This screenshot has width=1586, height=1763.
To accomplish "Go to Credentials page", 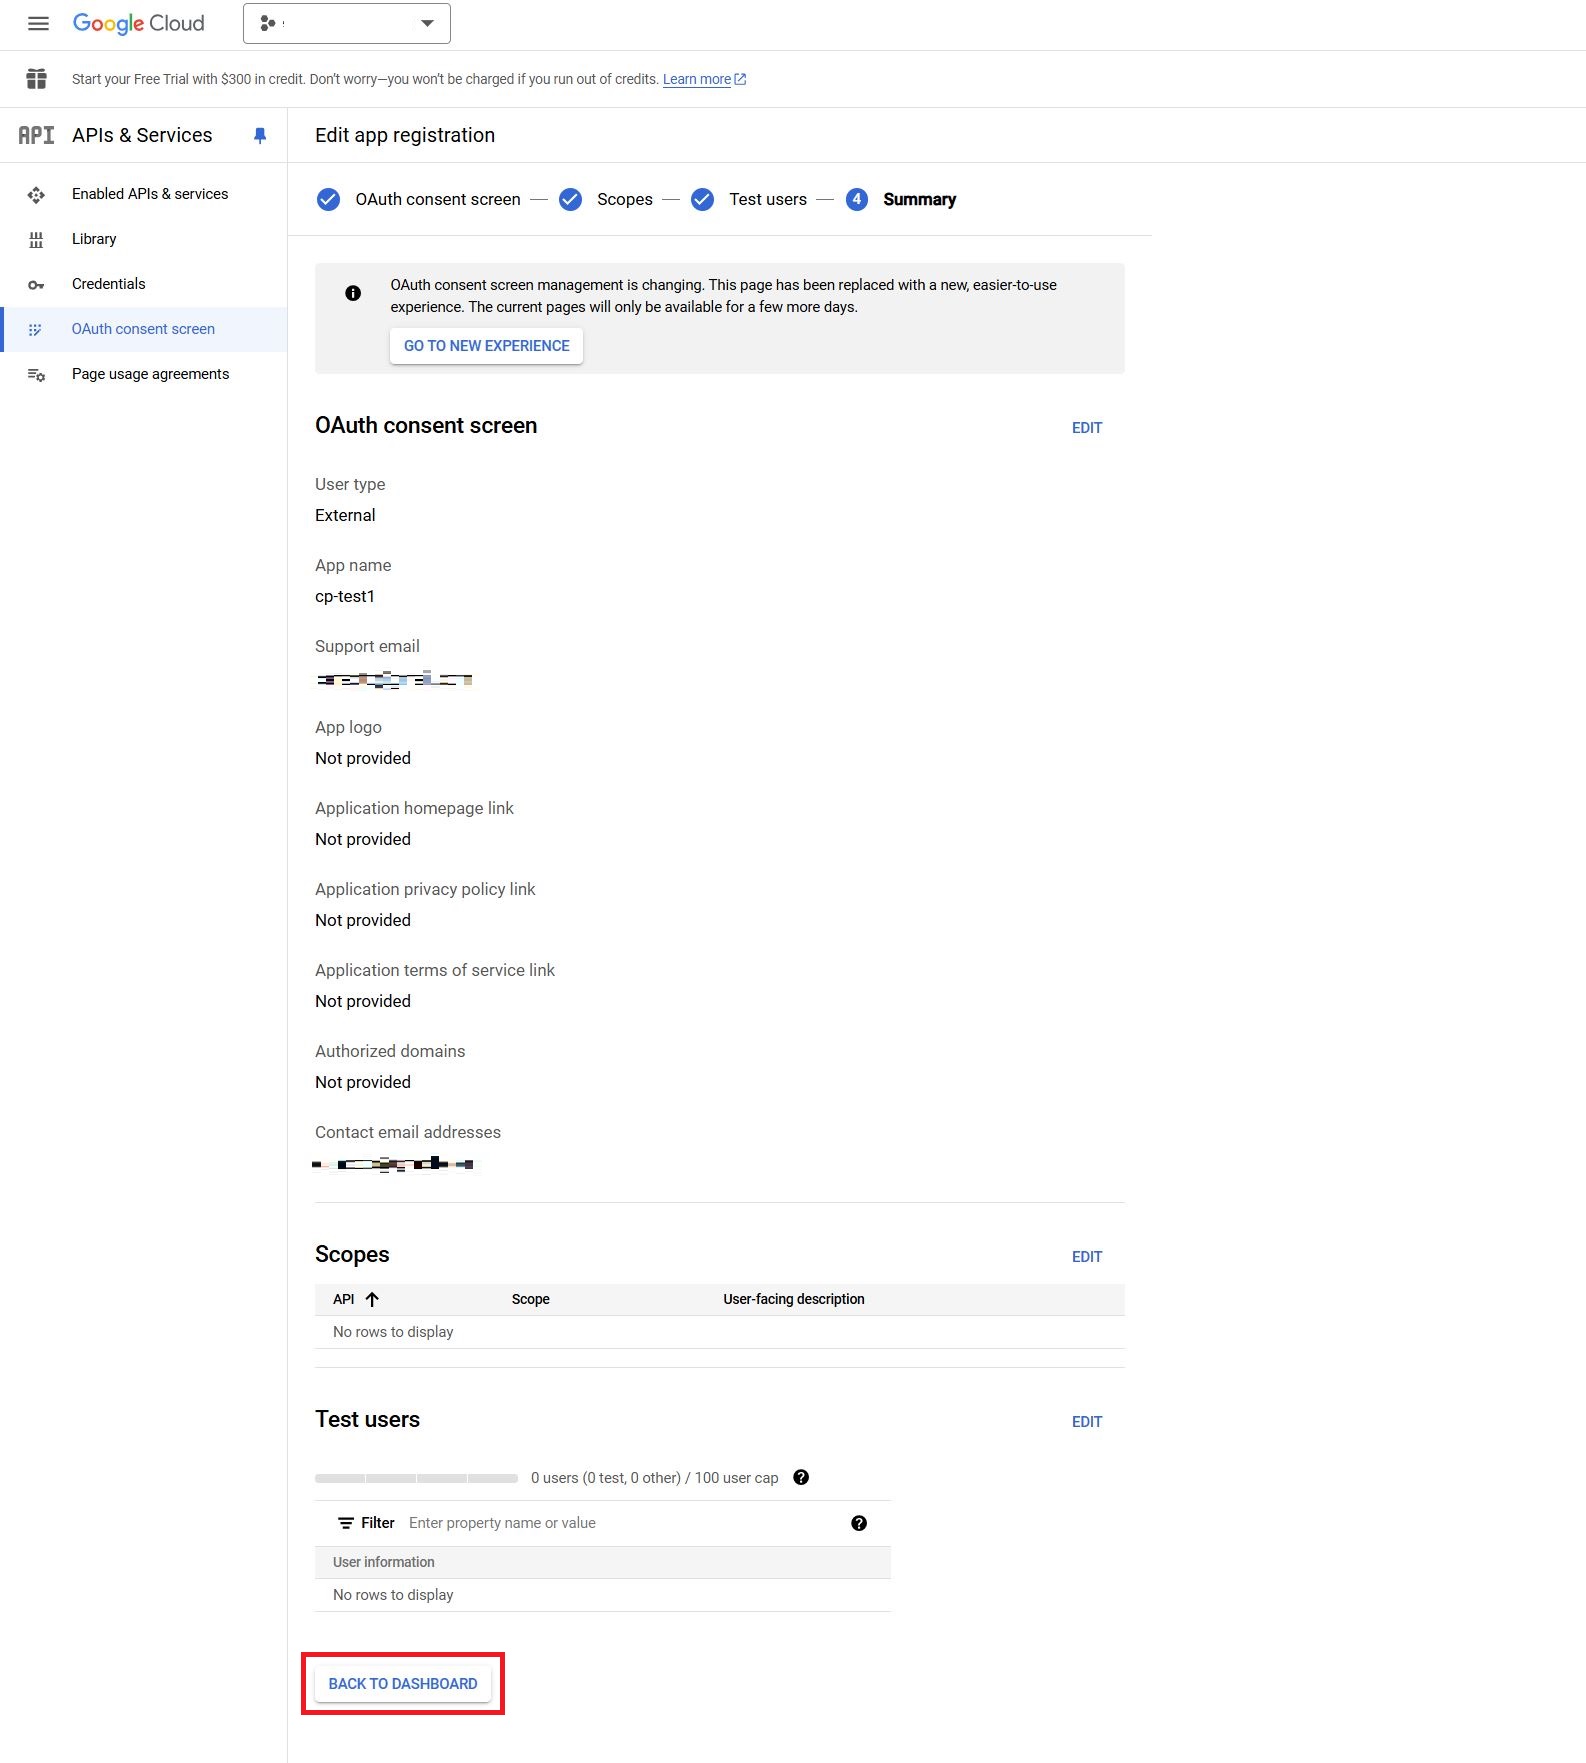I will 108,284.
